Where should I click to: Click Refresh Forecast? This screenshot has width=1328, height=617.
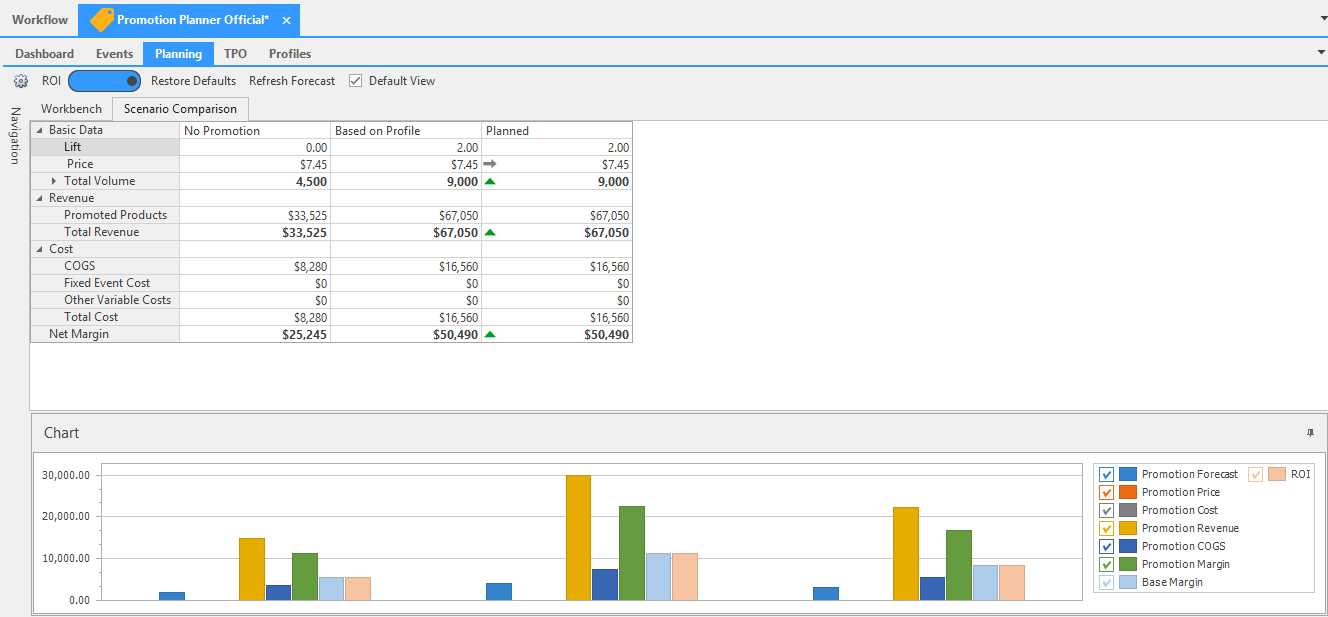tap(292, 81)
